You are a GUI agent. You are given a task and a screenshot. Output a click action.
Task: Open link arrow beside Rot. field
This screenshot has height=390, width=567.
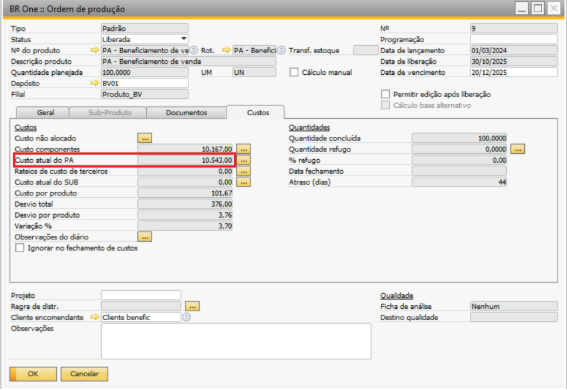click(226, 50)
